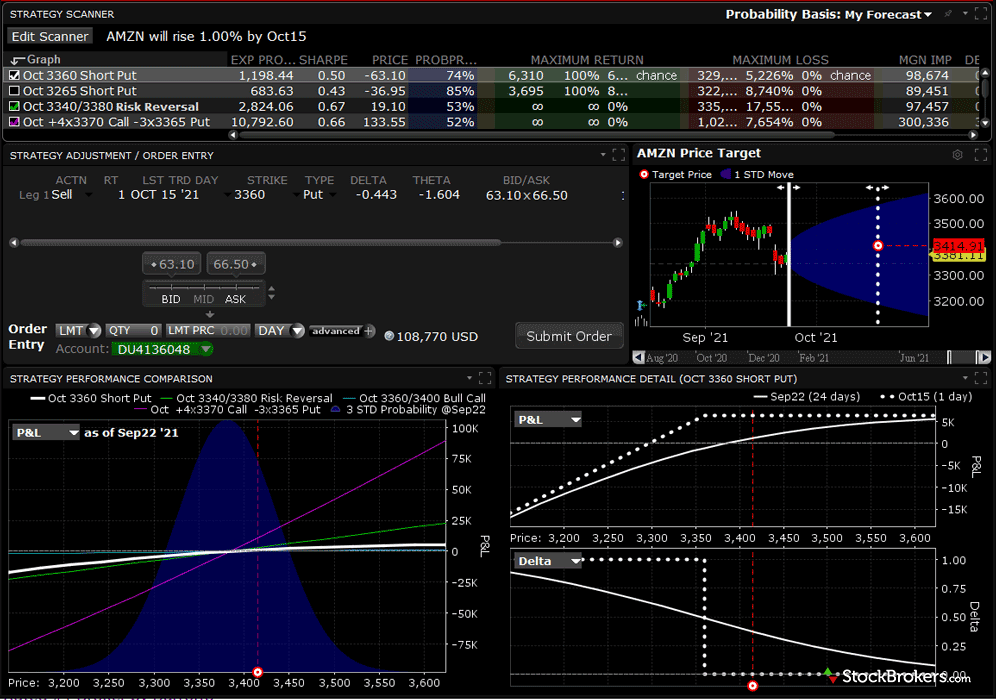
Task: Click the pin icon in Strategy Scanner header
Action: (949, 14)
